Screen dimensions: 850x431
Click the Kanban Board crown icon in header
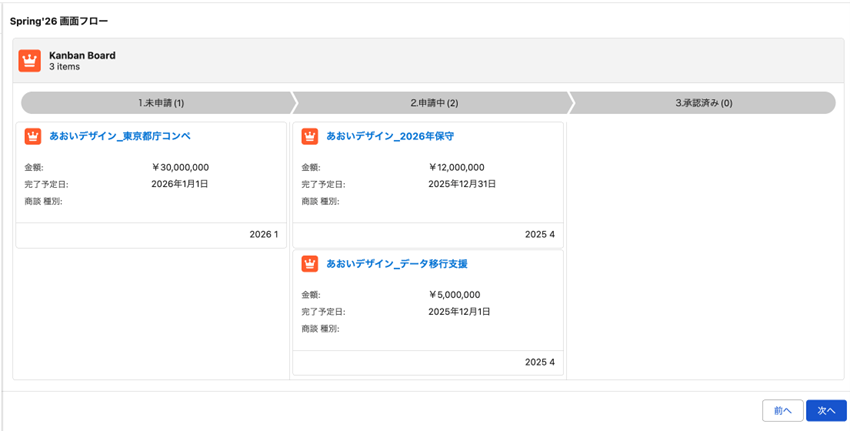[30, 61]
